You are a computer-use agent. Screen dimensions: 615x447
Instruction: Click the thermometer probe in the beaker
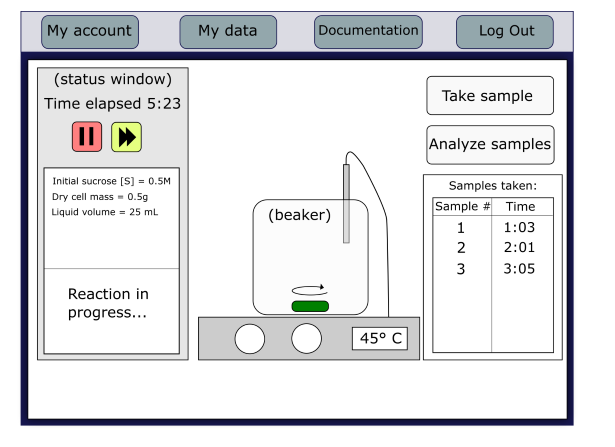346,203
